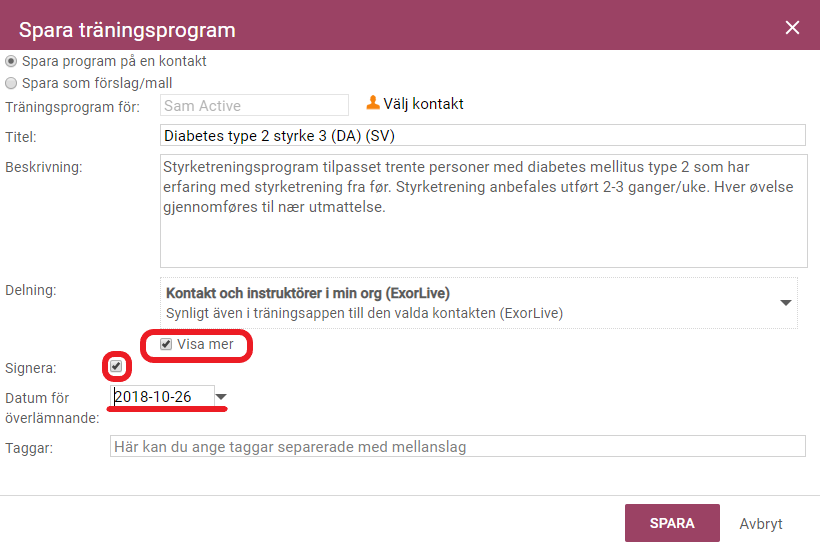Click the 'Välj kontakt' link text
Image resolution: width=820 pixels, height=552 pixels.
[423, 104]
